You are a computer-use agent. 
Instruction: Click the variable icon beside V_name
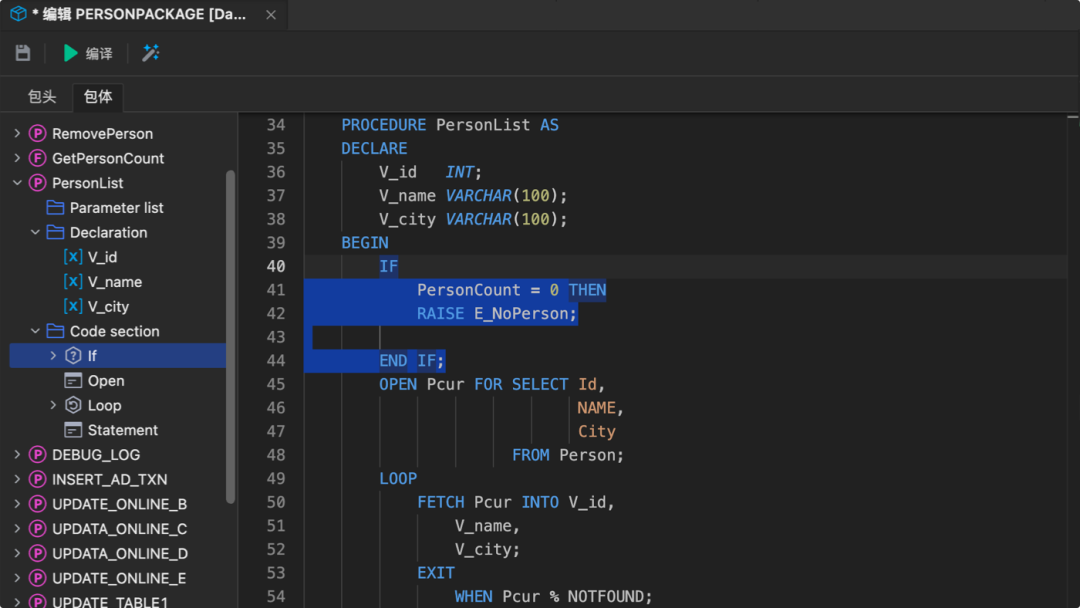[x=73, y=282]
